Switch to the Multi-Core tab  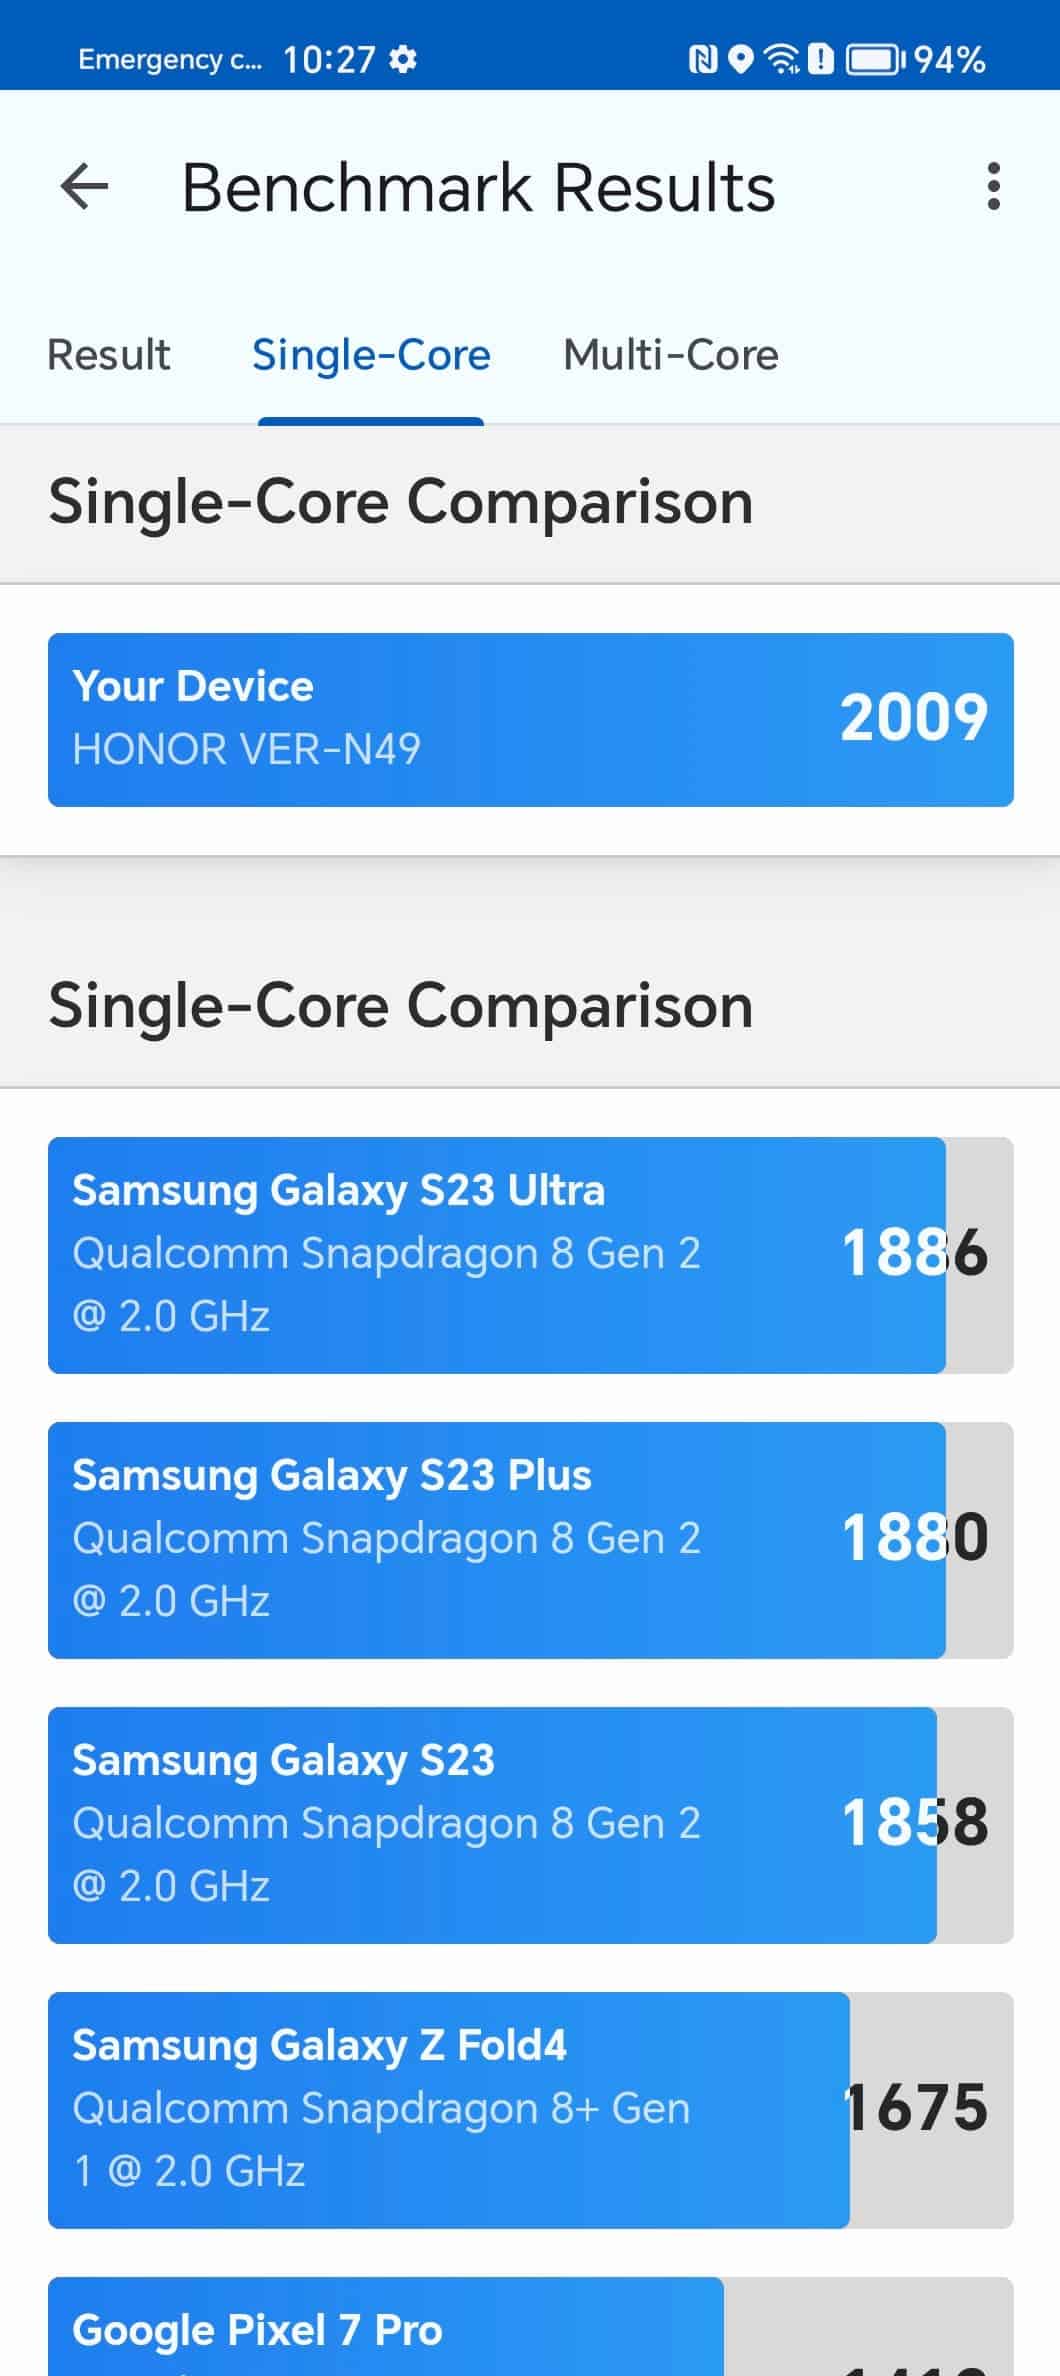pos(671,355)
